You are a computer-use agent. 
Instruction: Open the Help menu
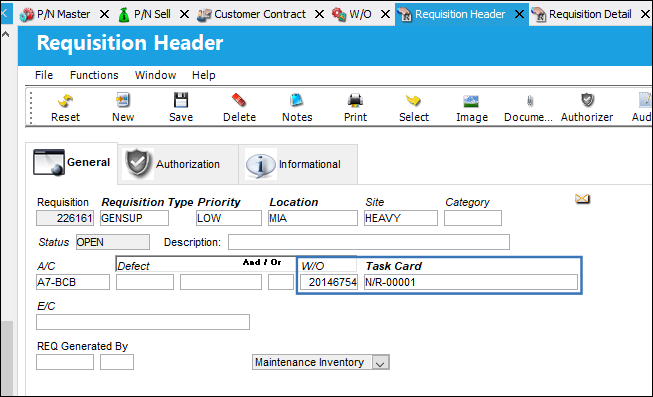coord(204,75)
